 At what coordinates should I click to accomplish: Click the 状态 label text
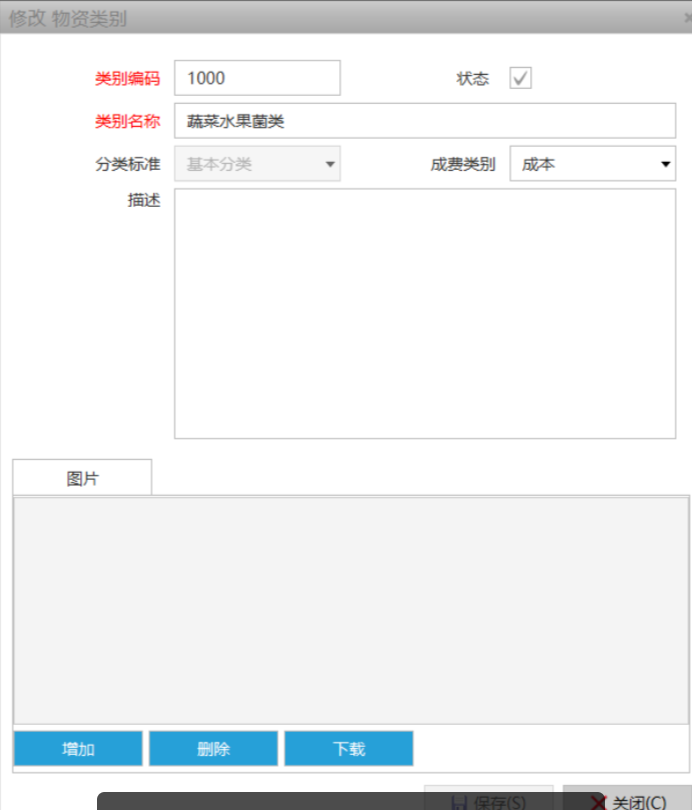coord(473,78)
